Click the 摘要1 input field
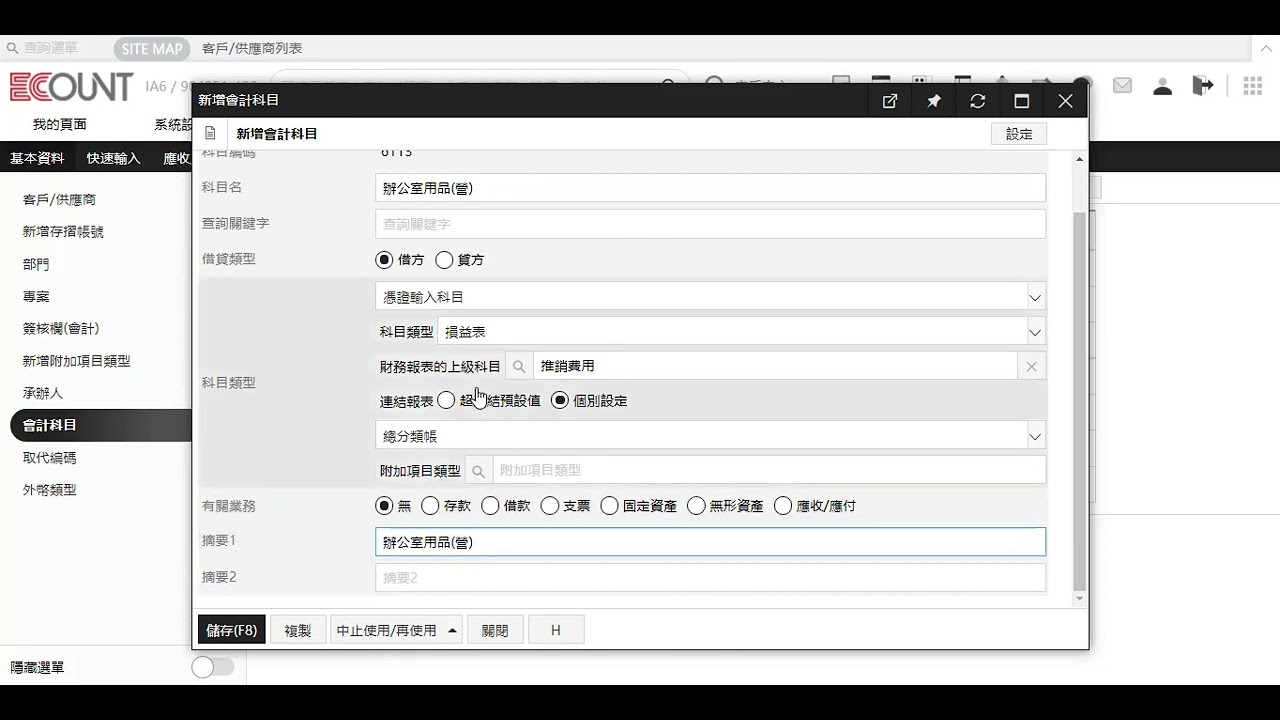Image resolution: width=1280 pixels, height=720 pixels. 710,542
